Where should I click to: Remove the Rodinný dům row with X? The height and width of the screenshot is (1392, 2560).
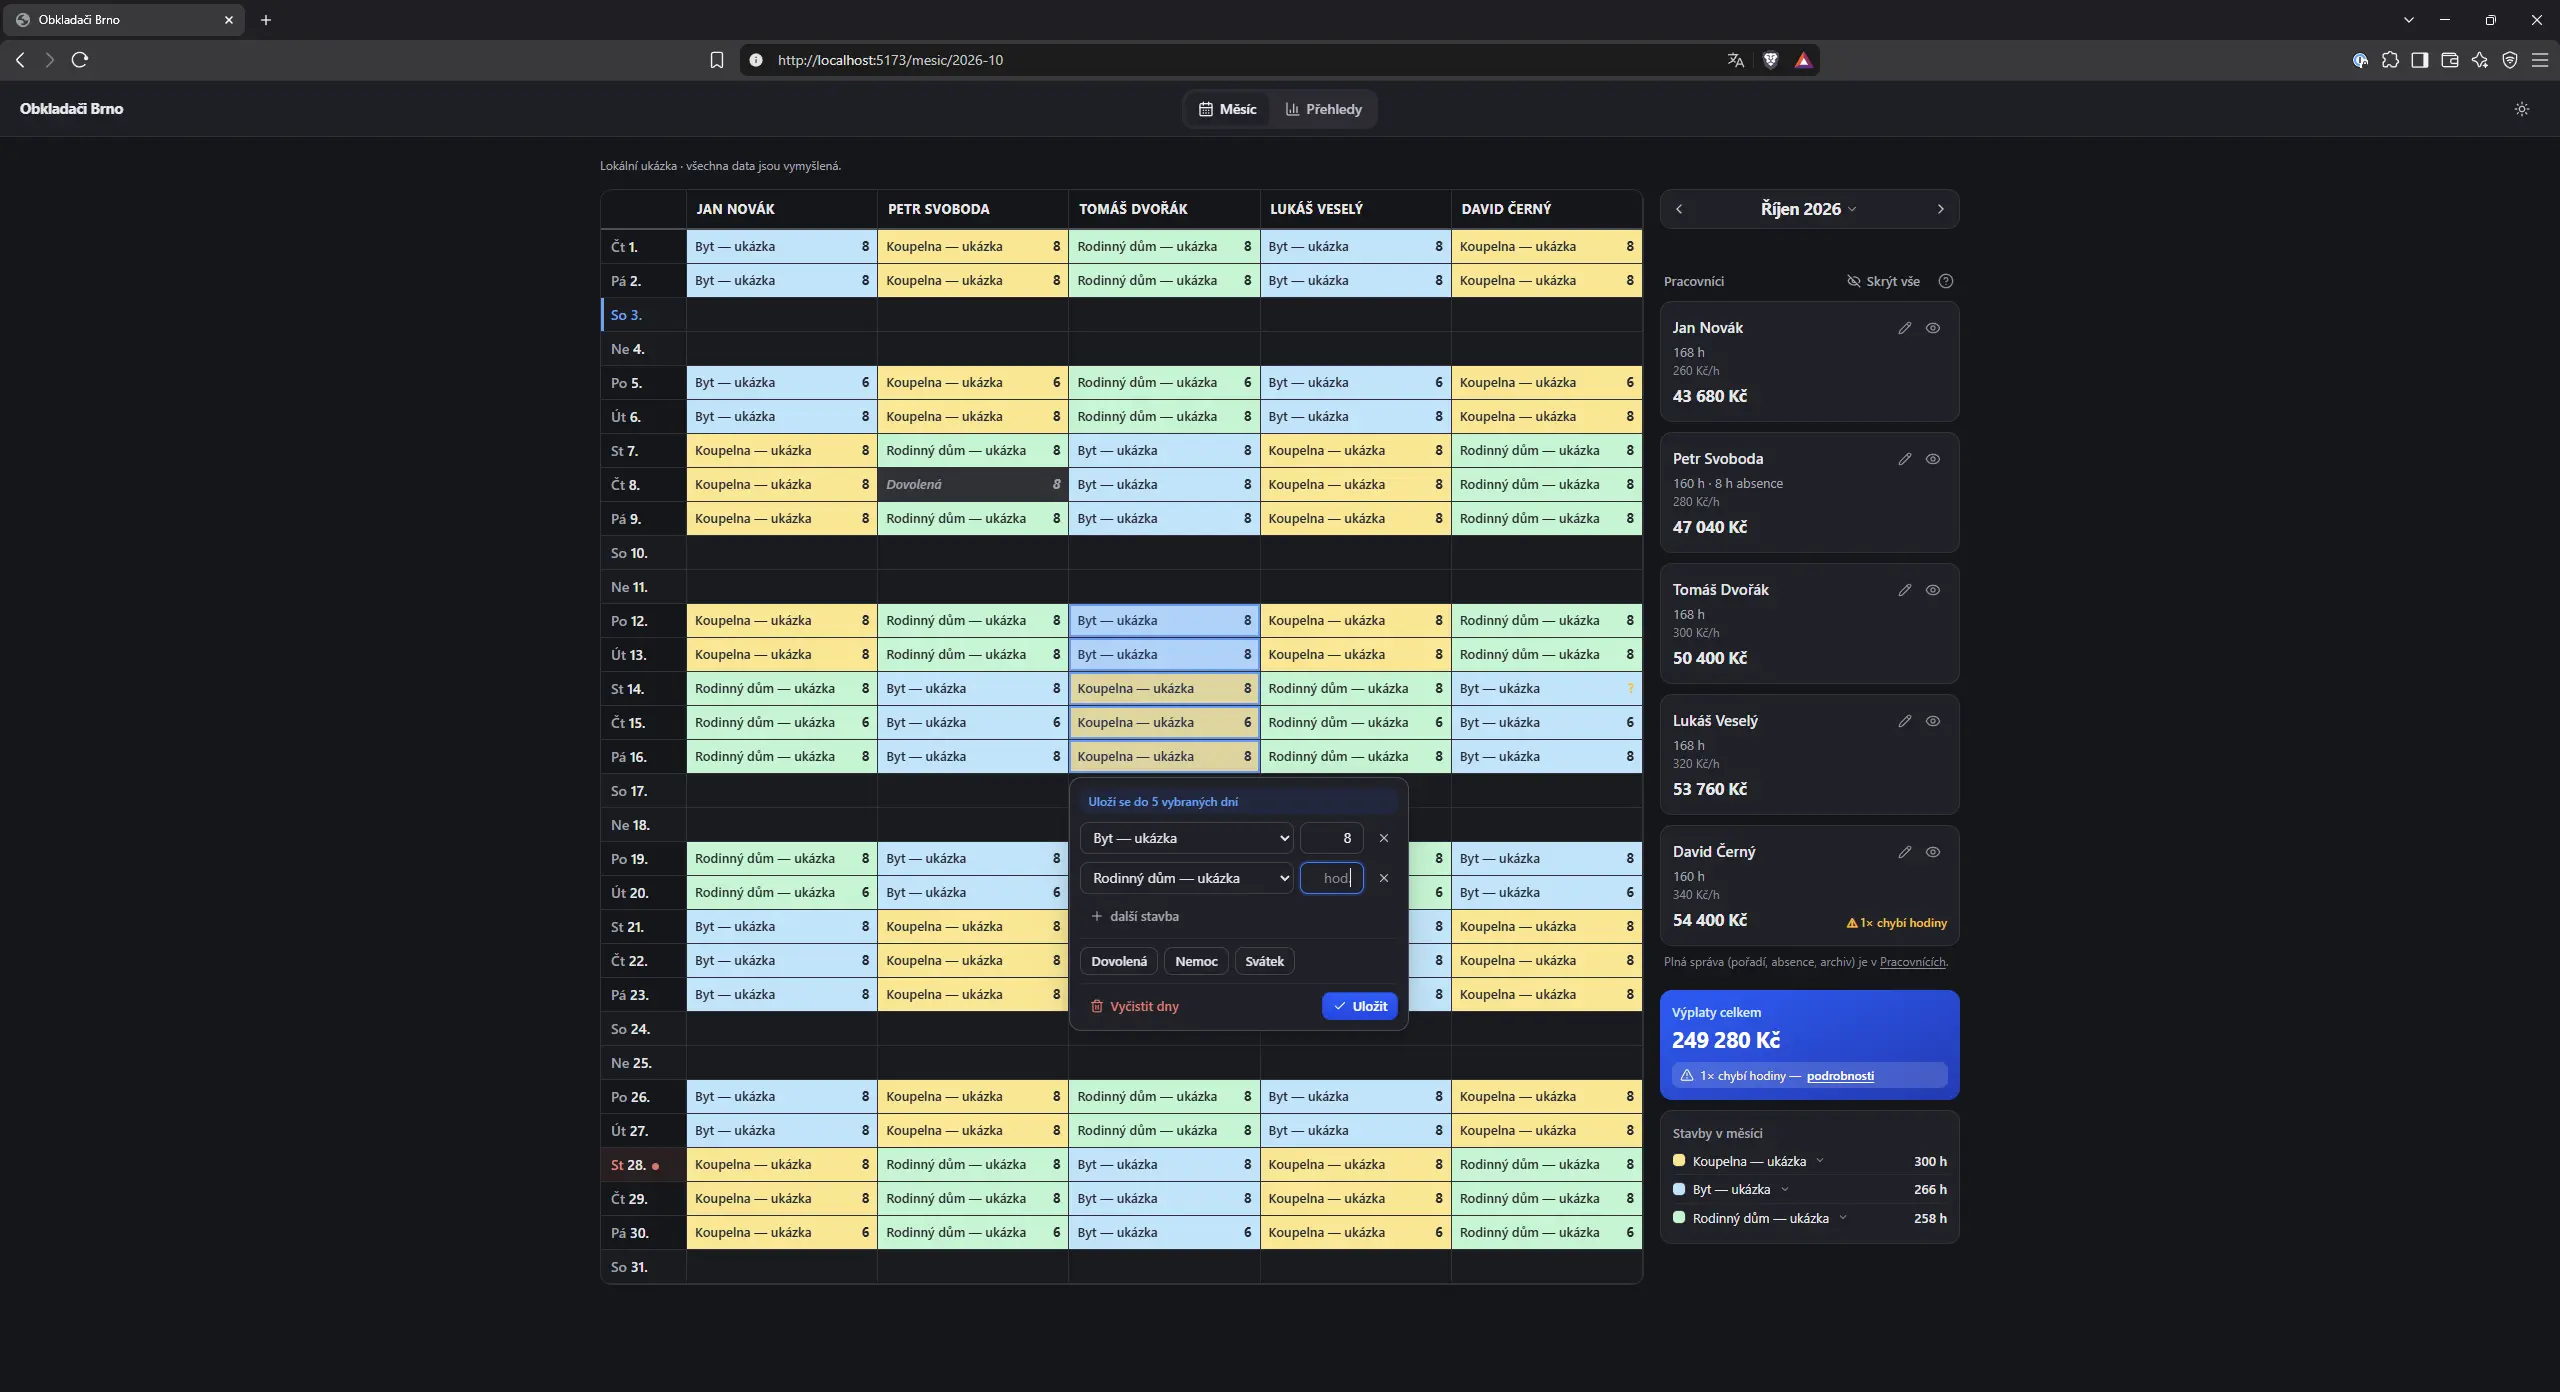click(1383, 878)
